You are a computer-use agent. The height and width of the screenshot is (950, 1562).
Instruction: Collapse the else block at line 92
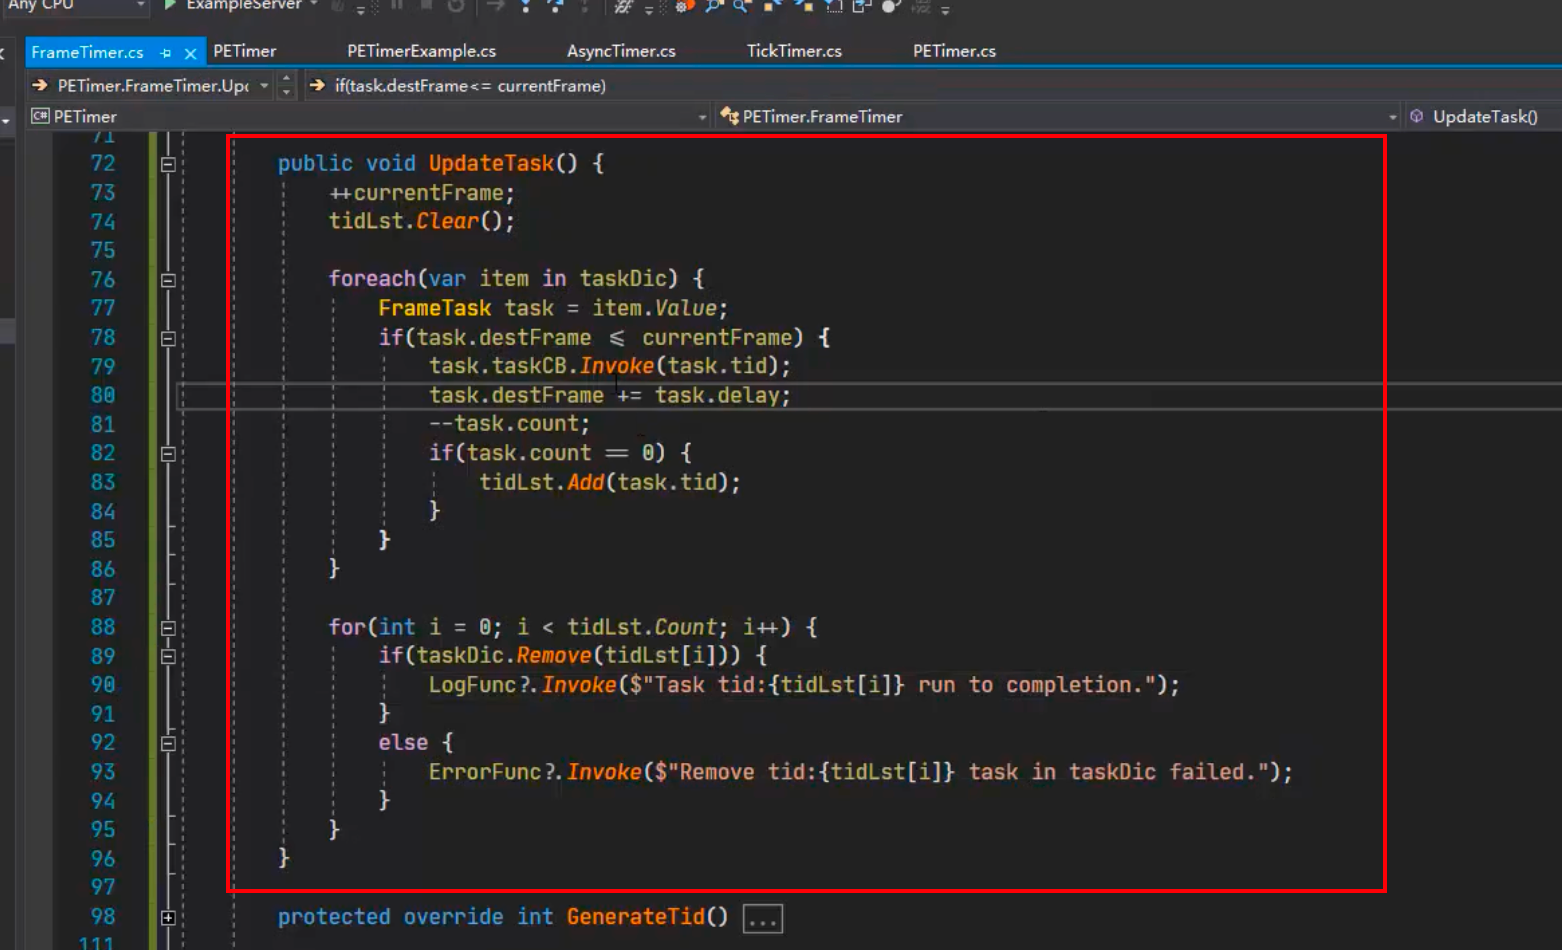click(x=168, y=744)
